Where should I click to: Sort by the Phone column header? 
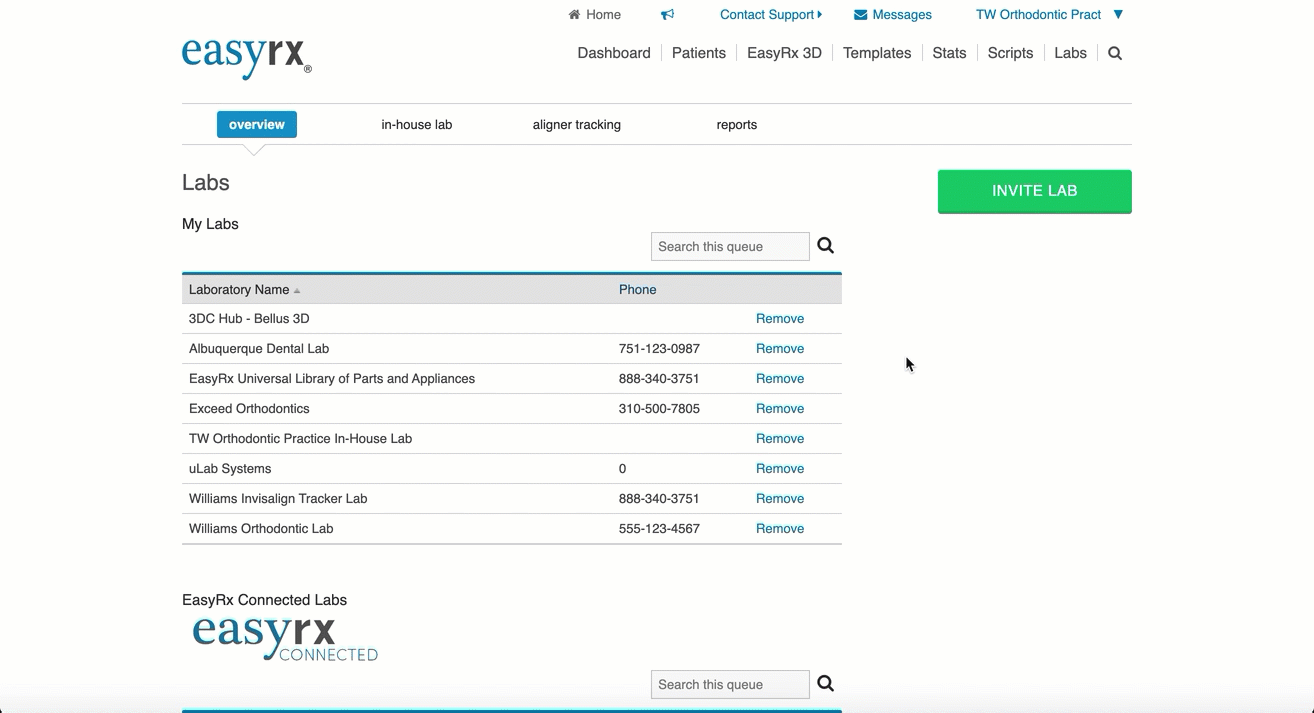point(638,290)
